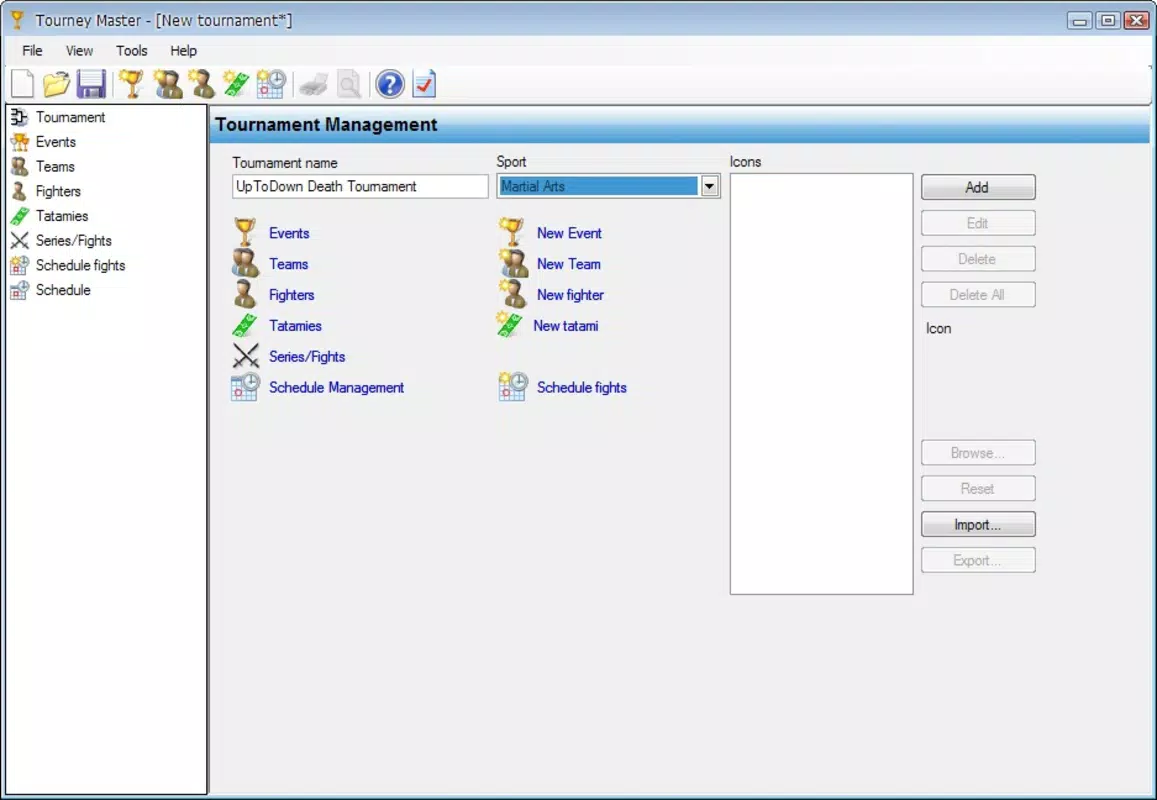Click the people icon beside sidebar Teams

(x=19, y=167)
